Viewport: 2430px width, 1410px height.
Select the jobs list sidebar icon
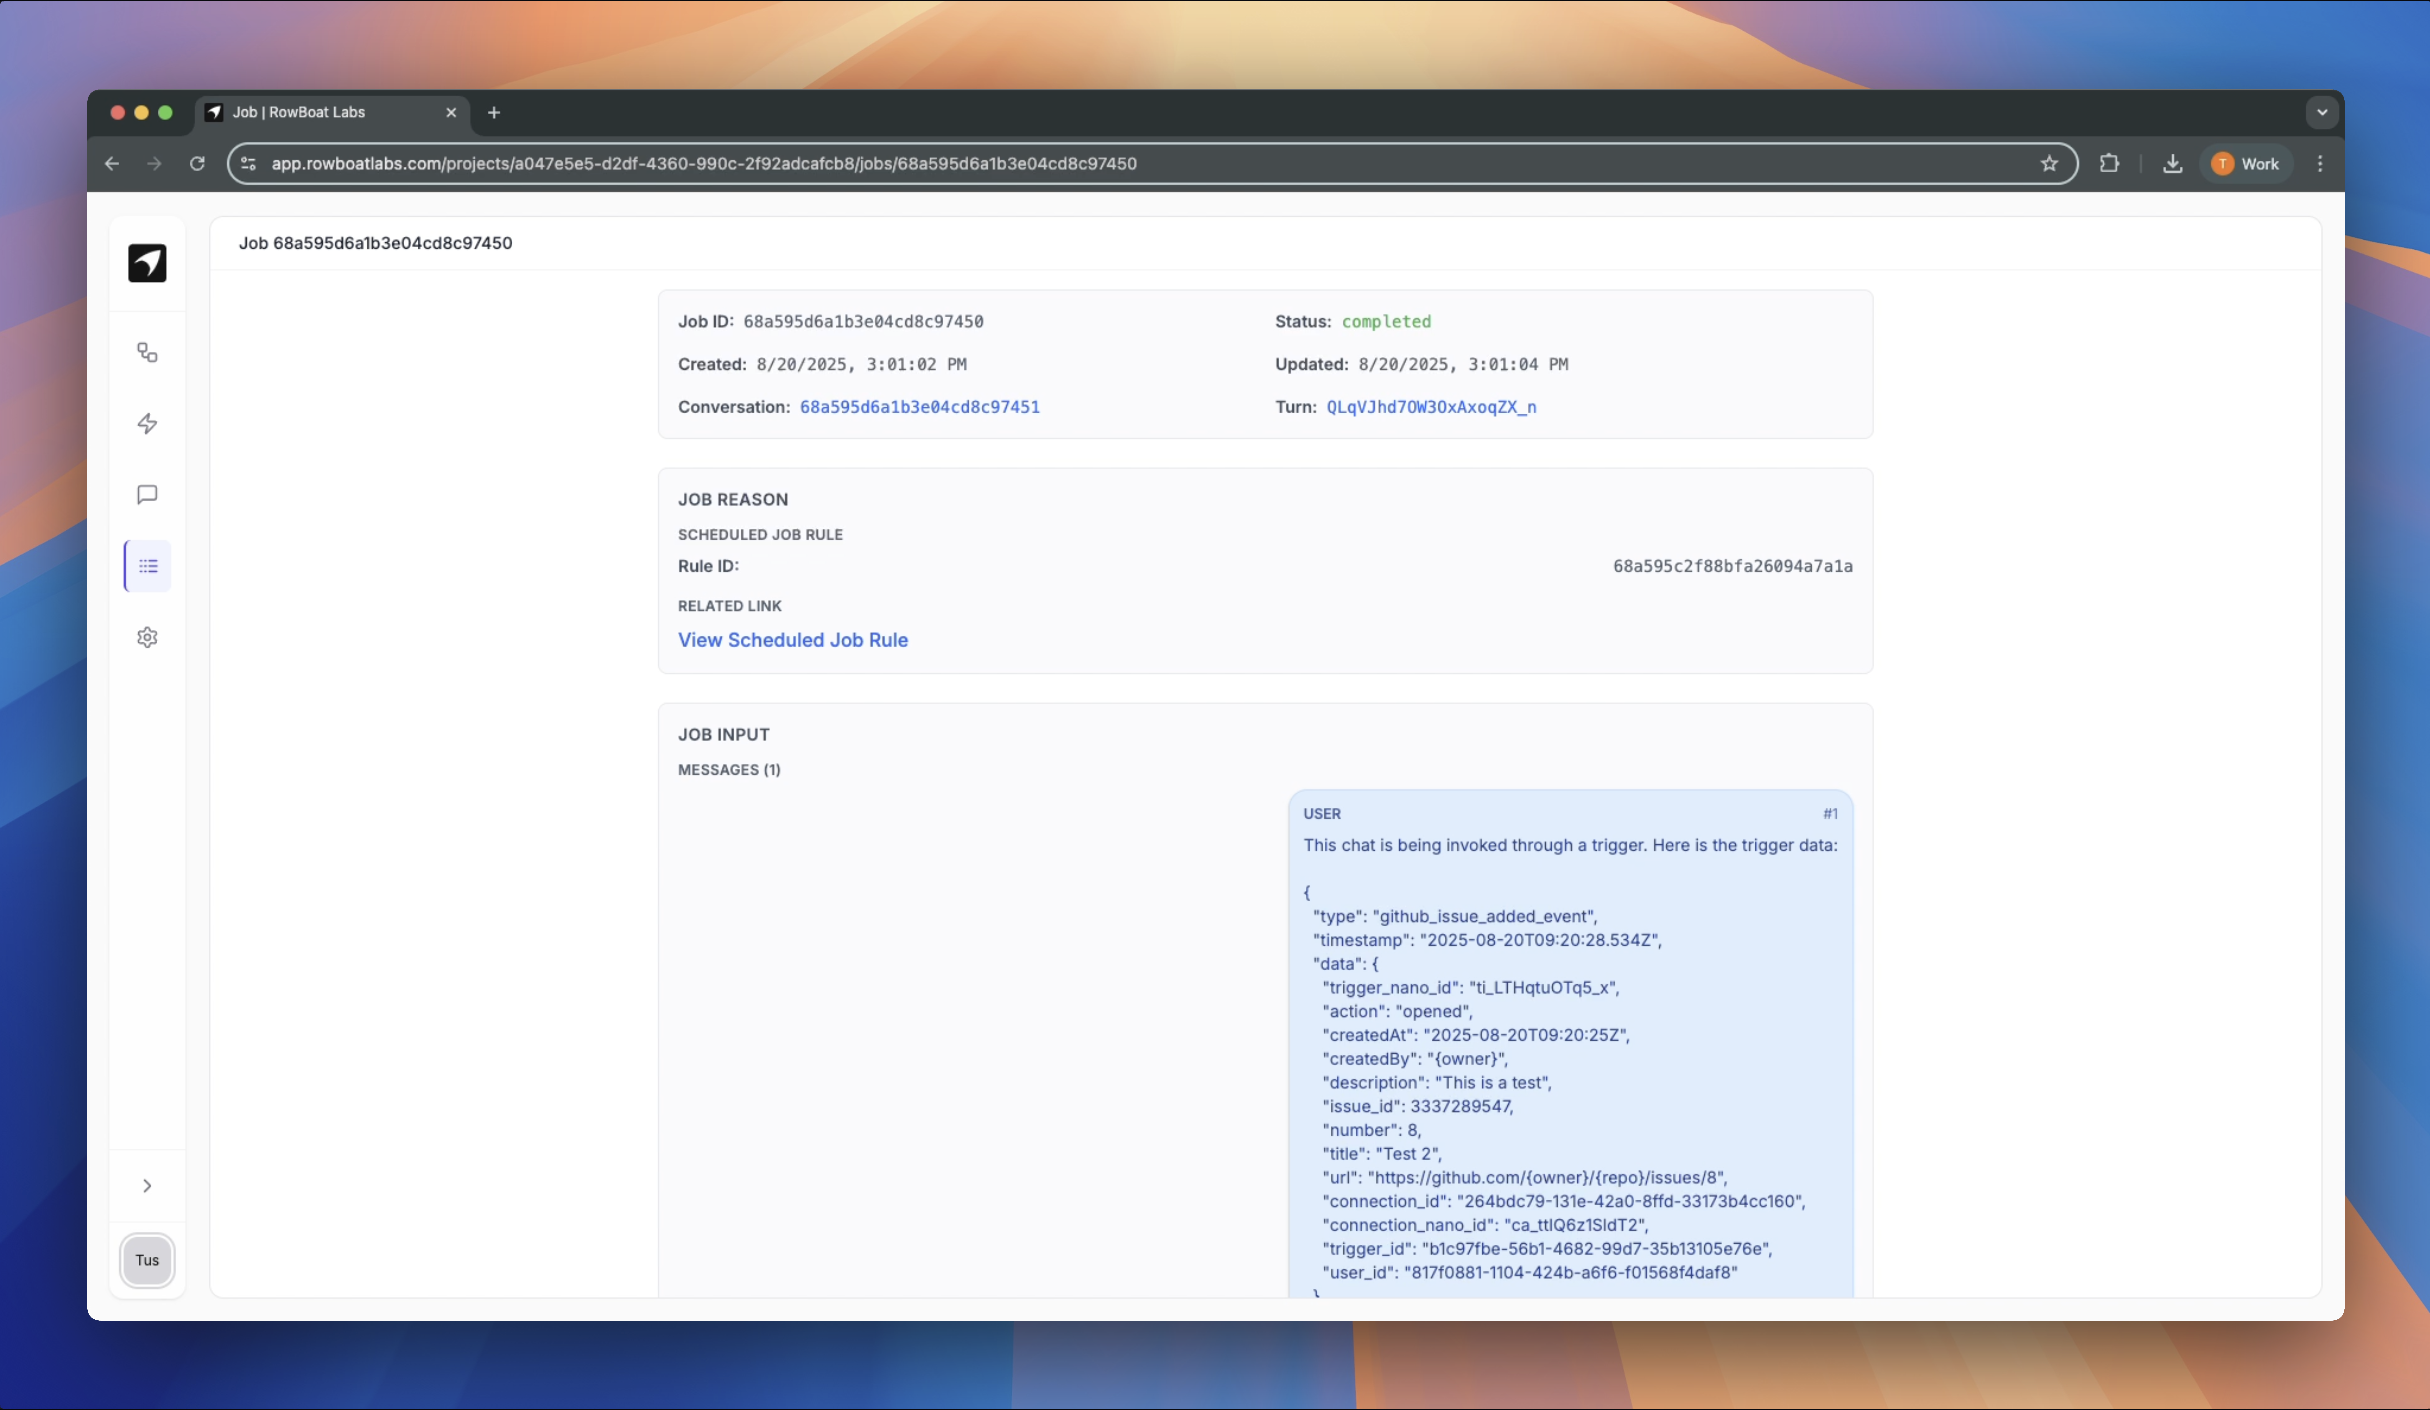pyautogui.click(x=148, y=566)
